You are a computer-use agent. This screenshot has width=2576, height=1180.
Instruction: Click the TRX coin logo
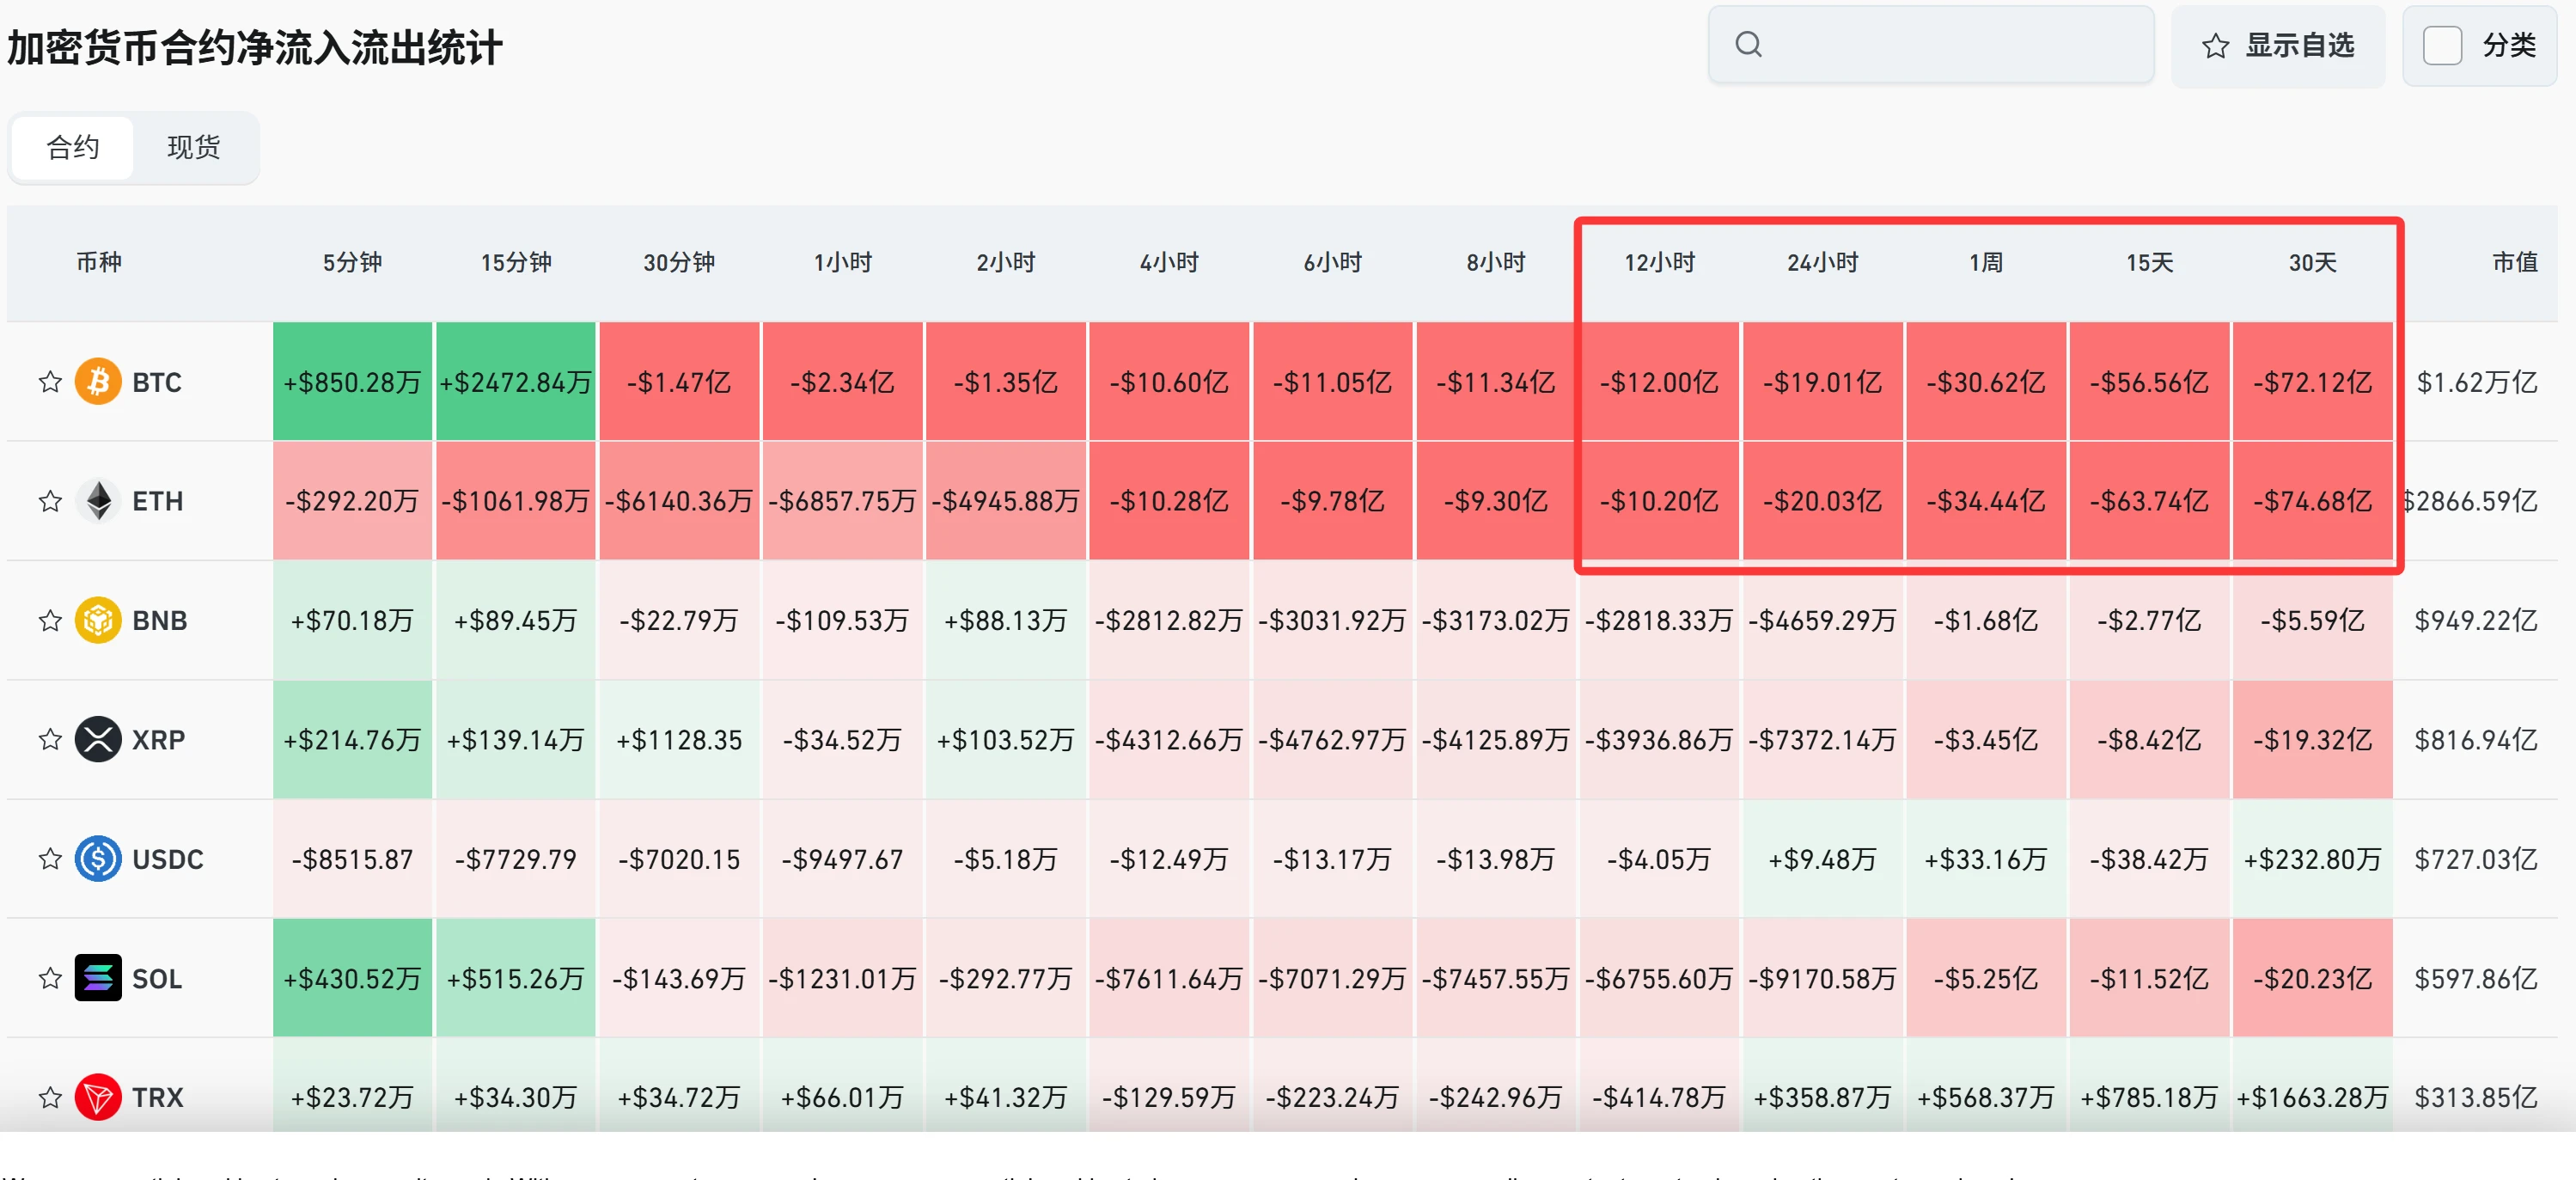coord(98,1097)
